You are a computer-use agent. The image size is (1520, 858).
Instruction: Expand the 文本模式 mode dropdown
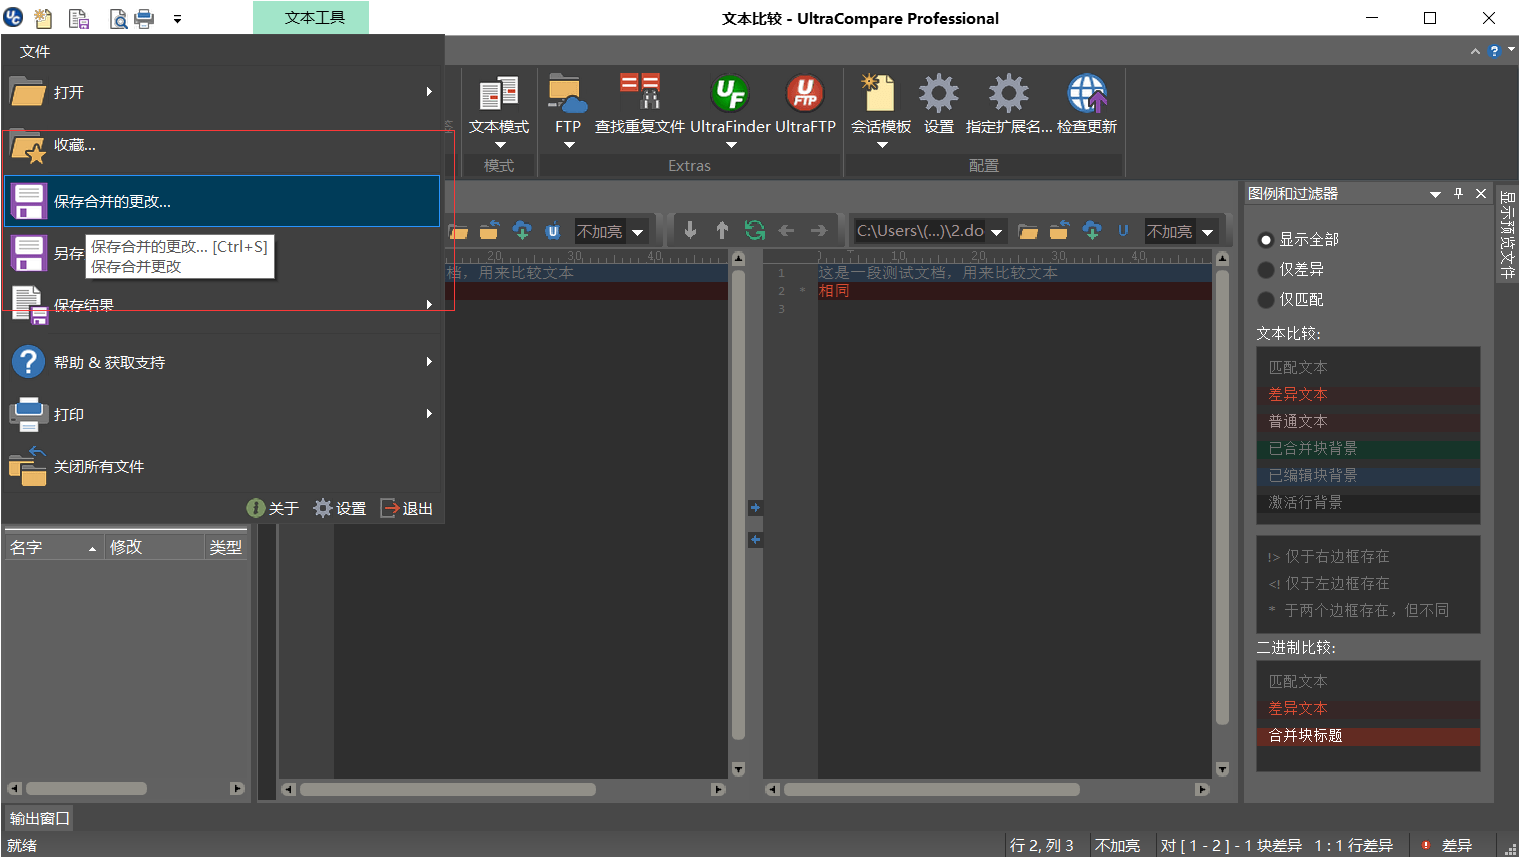click(500, 146)
